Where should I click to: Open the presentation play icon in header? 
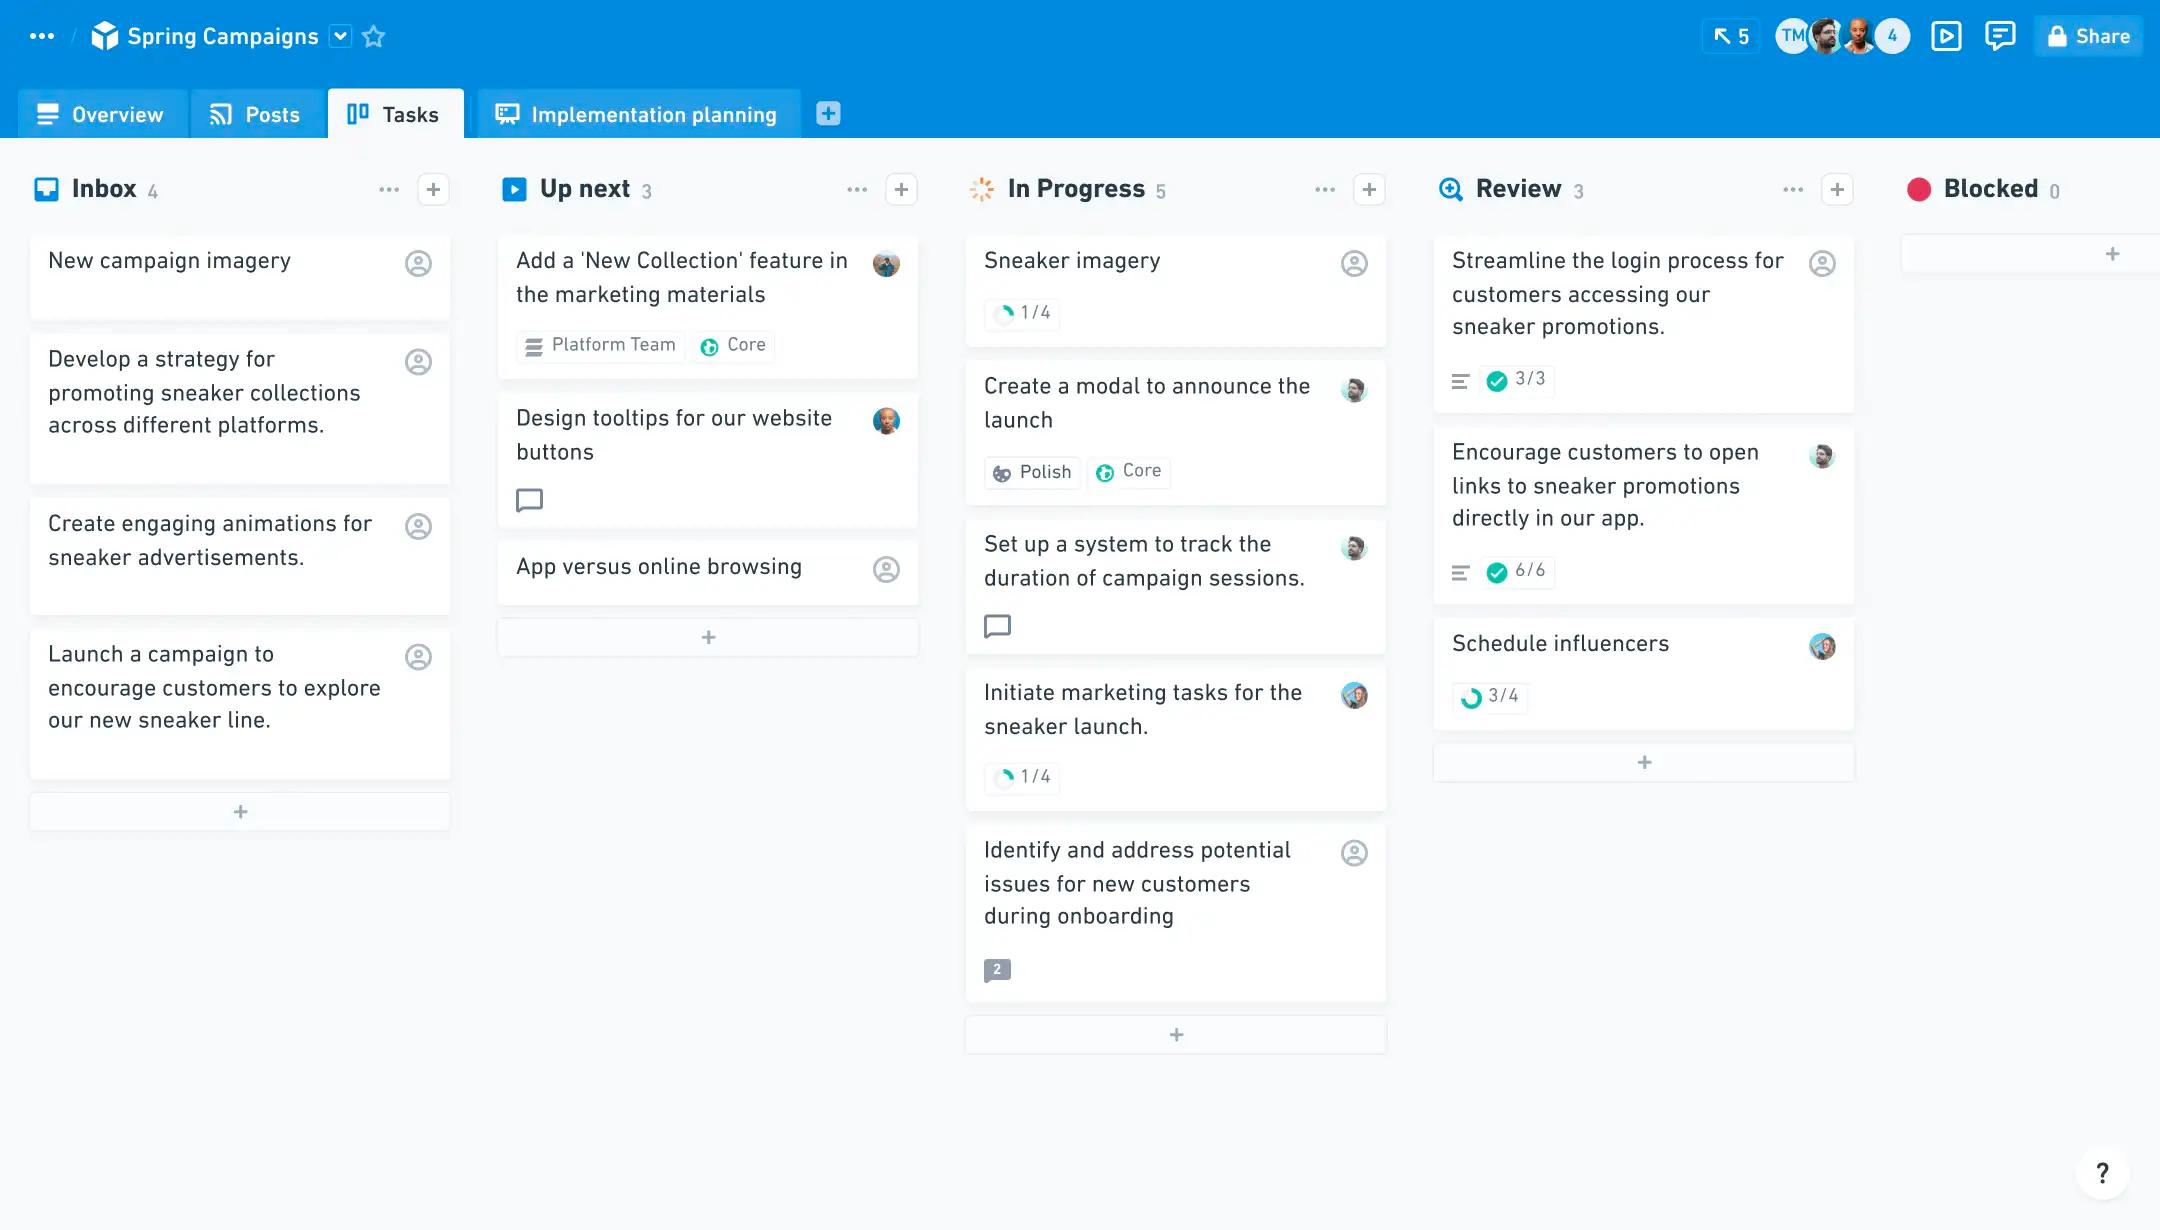(1945, 37)
